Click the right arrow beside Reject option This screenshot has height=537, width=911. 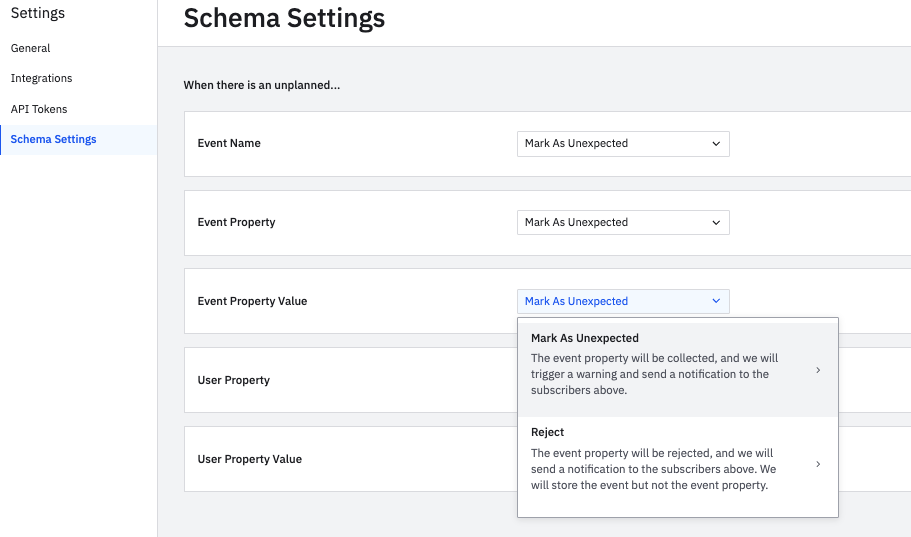pos(818,464)
